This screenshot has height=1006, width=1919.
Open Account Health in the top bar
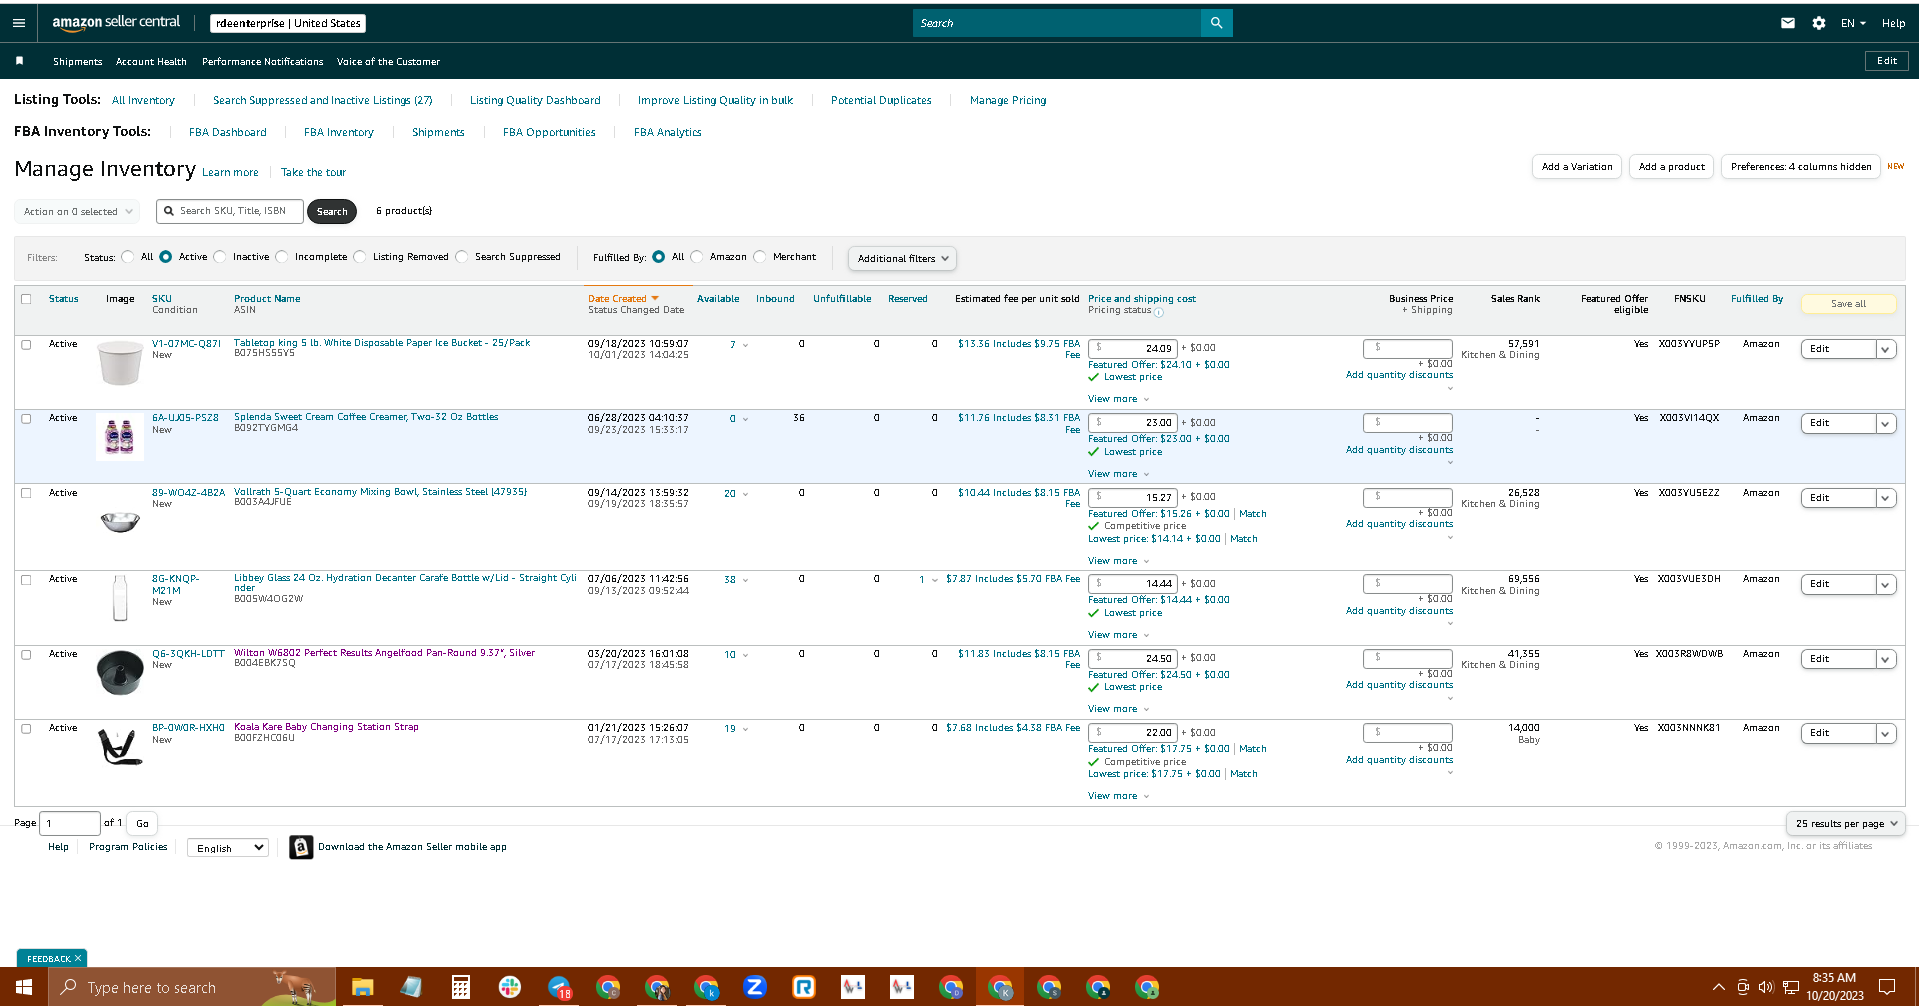151,62
